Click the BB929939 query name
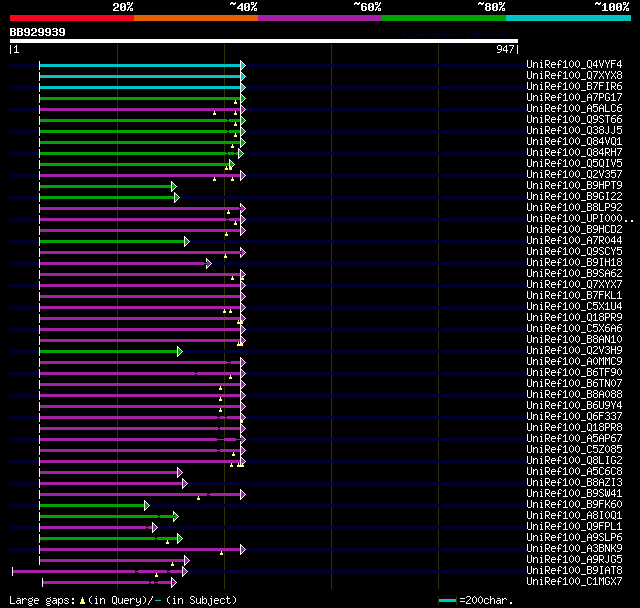The image size is (640, 608). pyautogui.click(x=38, y=32)
